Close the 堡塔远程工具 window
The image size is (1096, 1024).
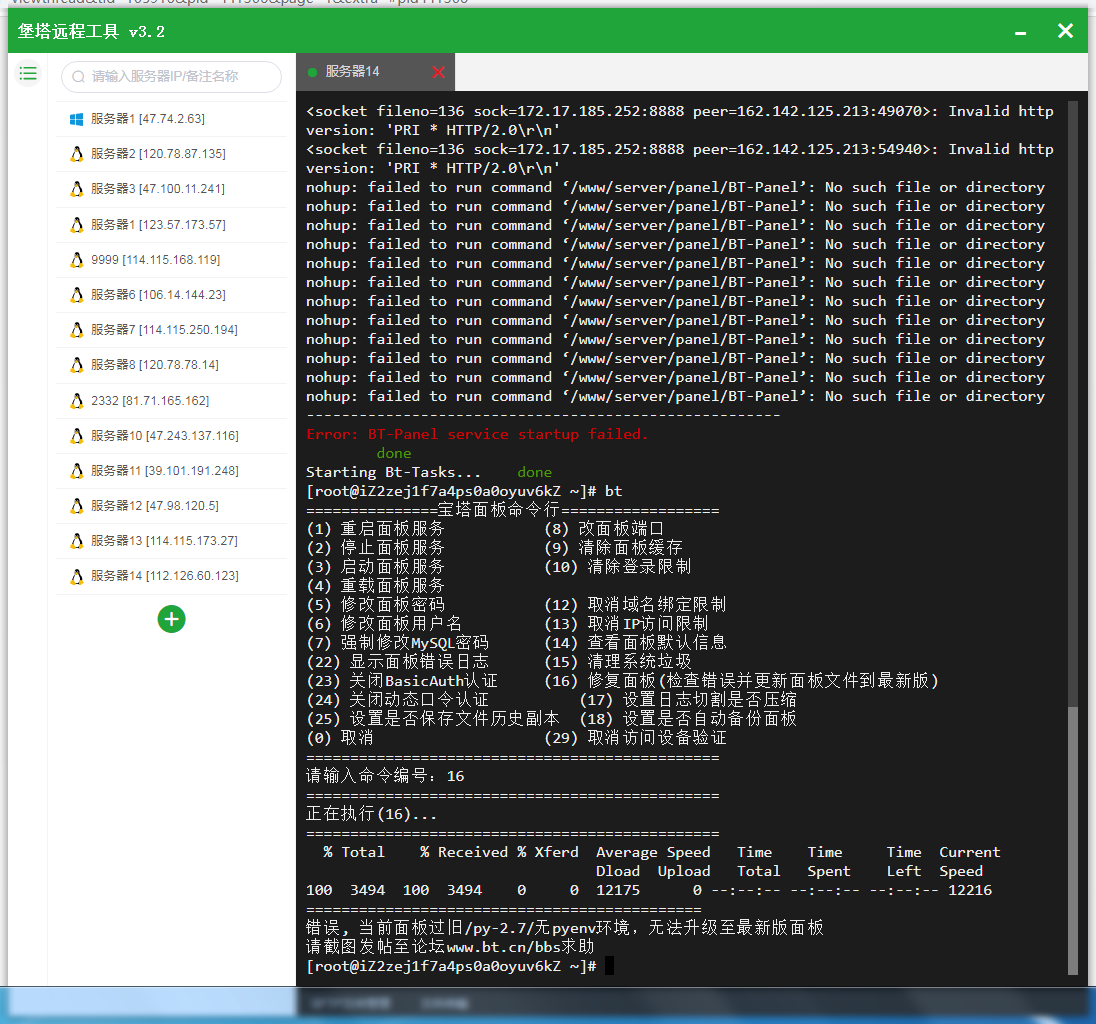pyautogui.click(x=1065, y=31)
